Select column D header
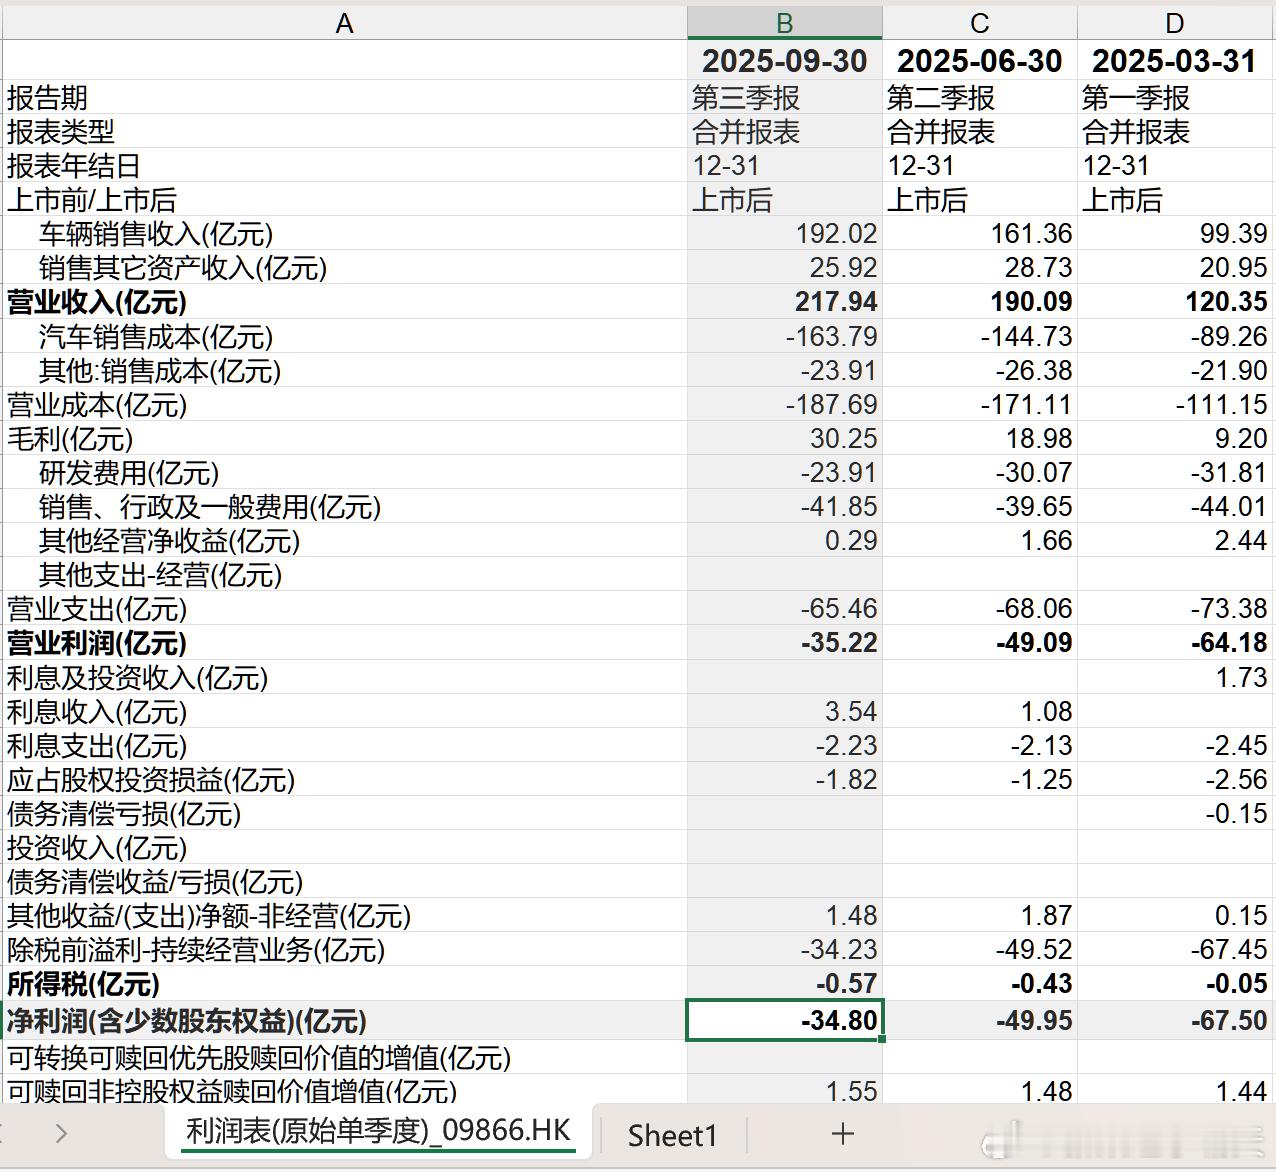Screen dimensions: 1276x1172 tap(1175, 23)
